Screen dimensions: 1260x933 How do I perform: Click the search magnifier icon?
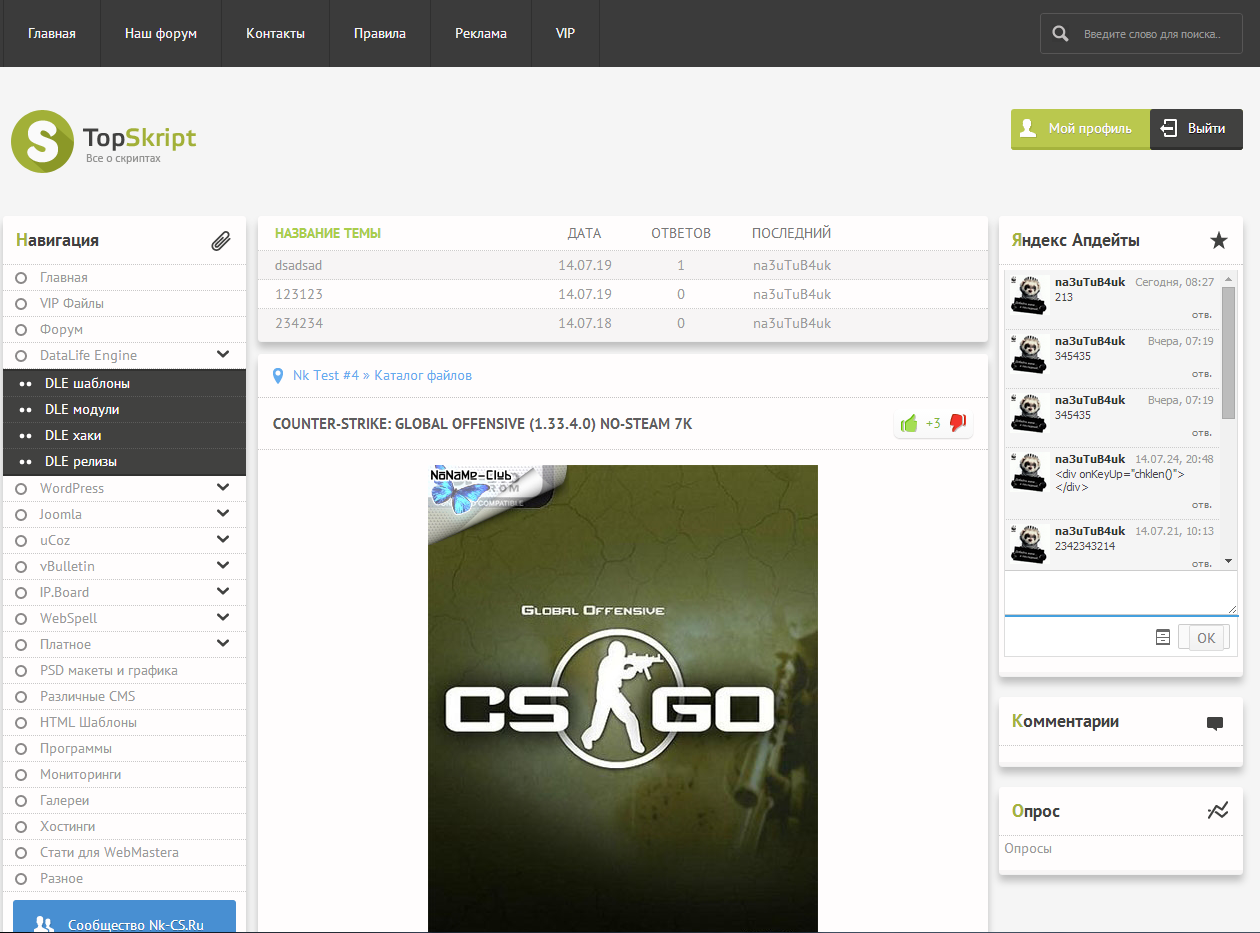pyautogui.click(x=1060, y=34)
